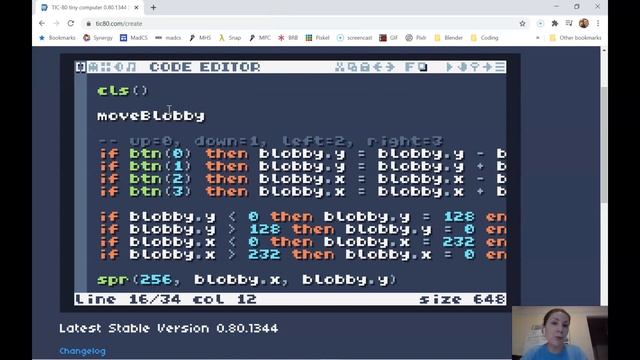Toggle the editor font with F icon
Image resolution: width=640 pixels, height=360 pixels.
click(x=409, y=67)
